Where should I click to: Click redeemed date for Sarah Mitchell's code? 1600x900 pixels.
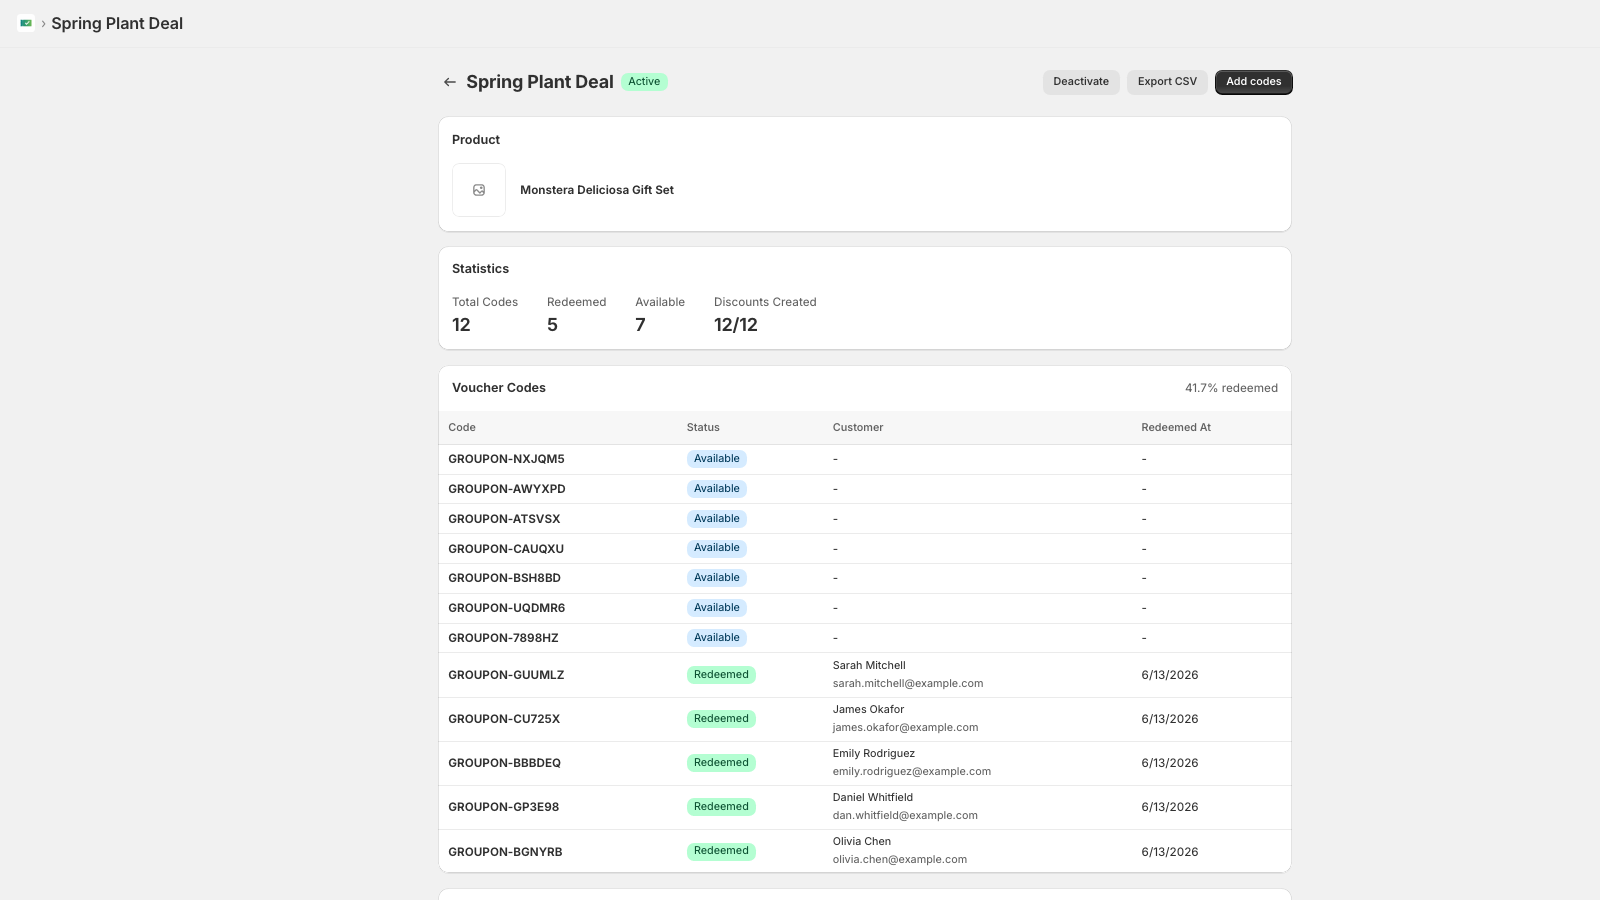1170,675
